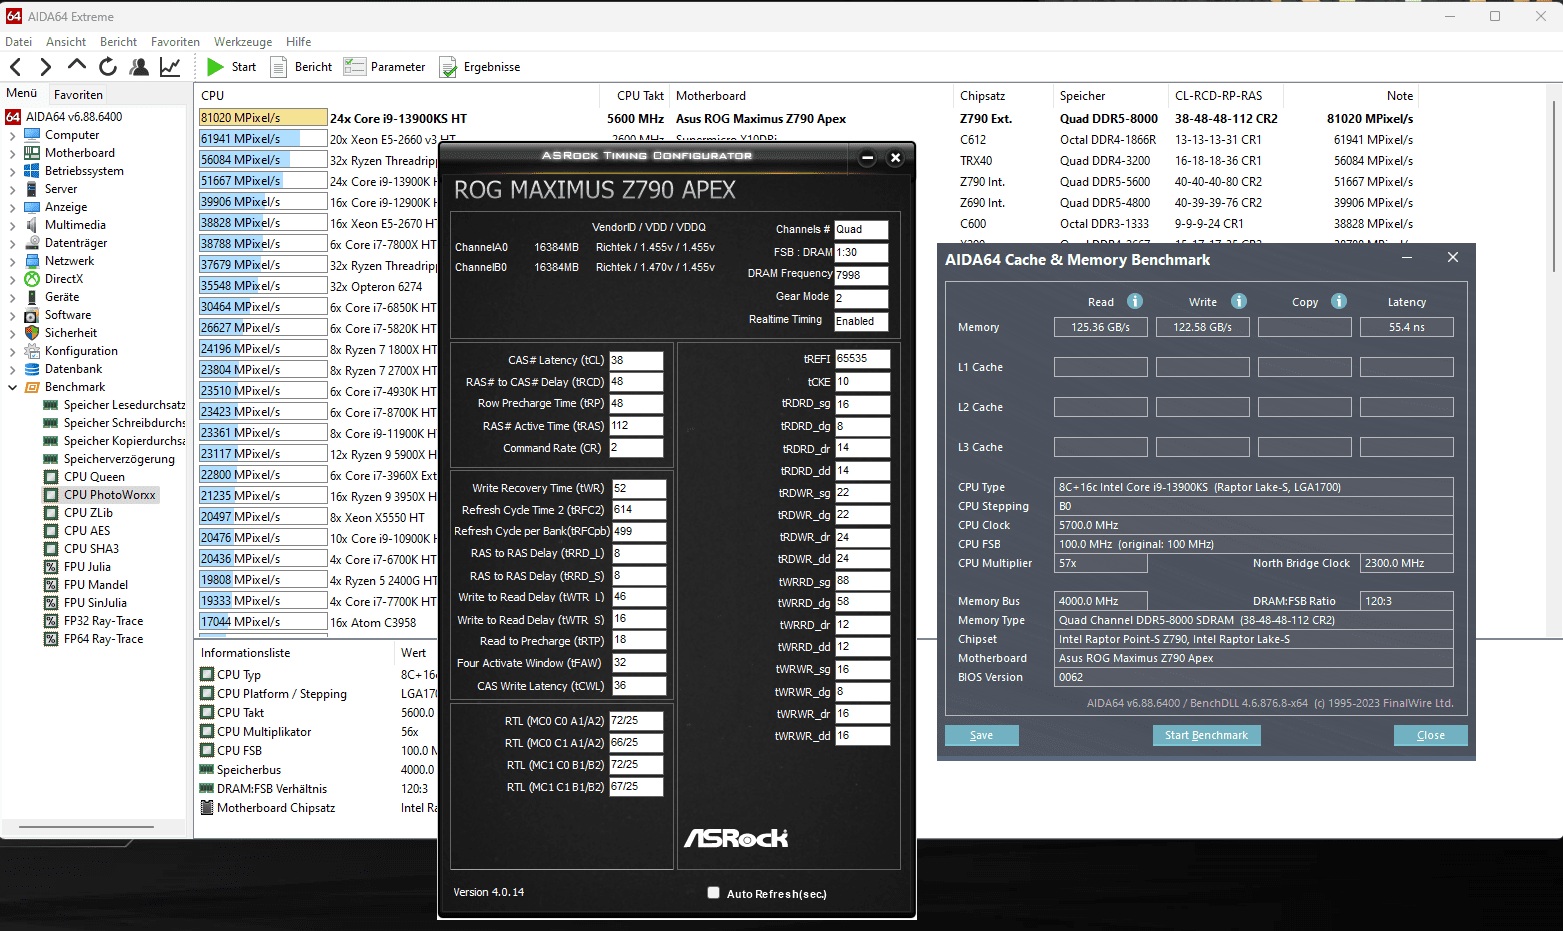
Task: Select FP64 Ray-Trace benchmark item
Action: click(x=93, y=639)
